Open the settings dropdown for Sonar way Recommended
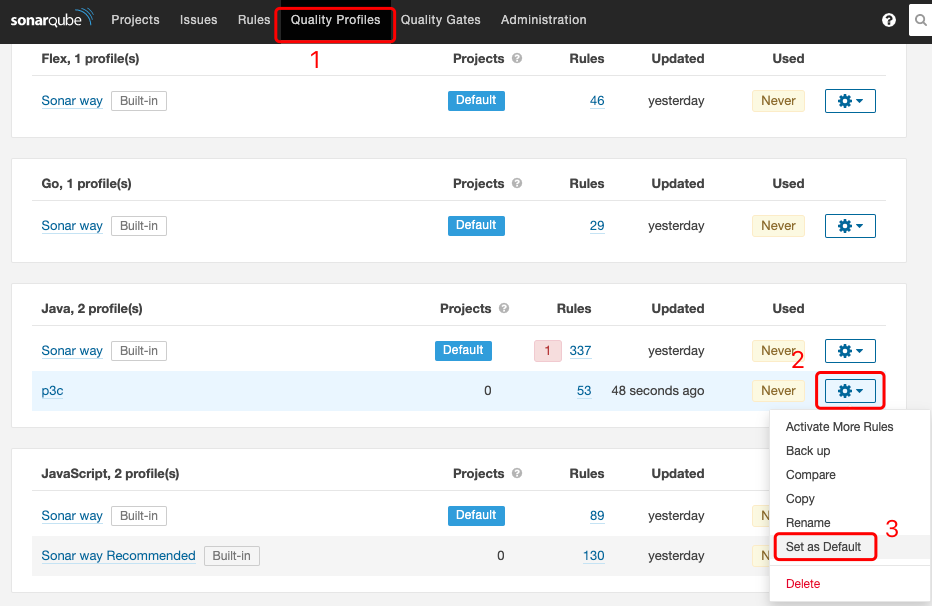 pos(849,555)
